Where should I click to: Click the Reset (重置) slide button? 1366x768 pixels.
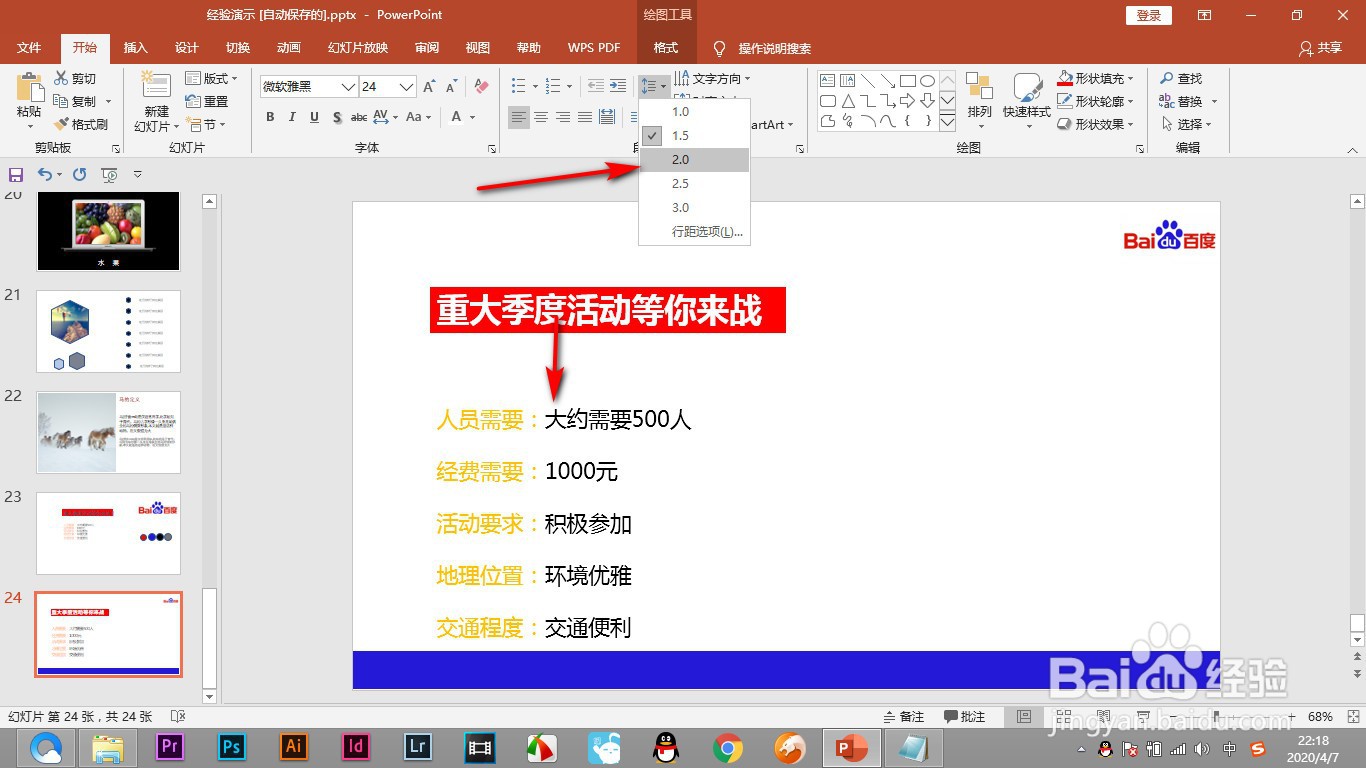coord(207,101)
